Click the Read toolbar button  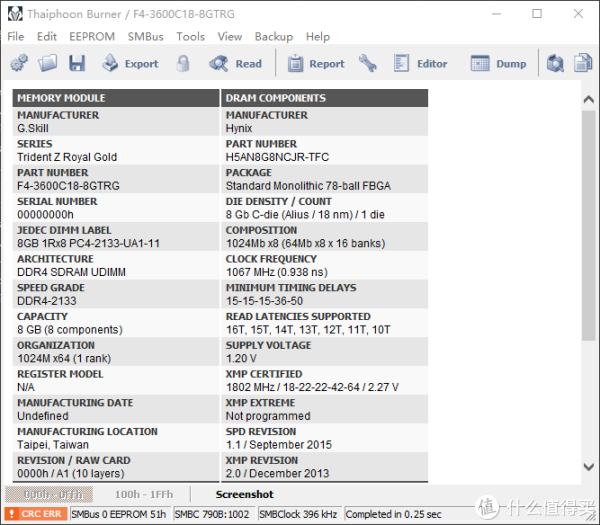(x=235, y=63)
